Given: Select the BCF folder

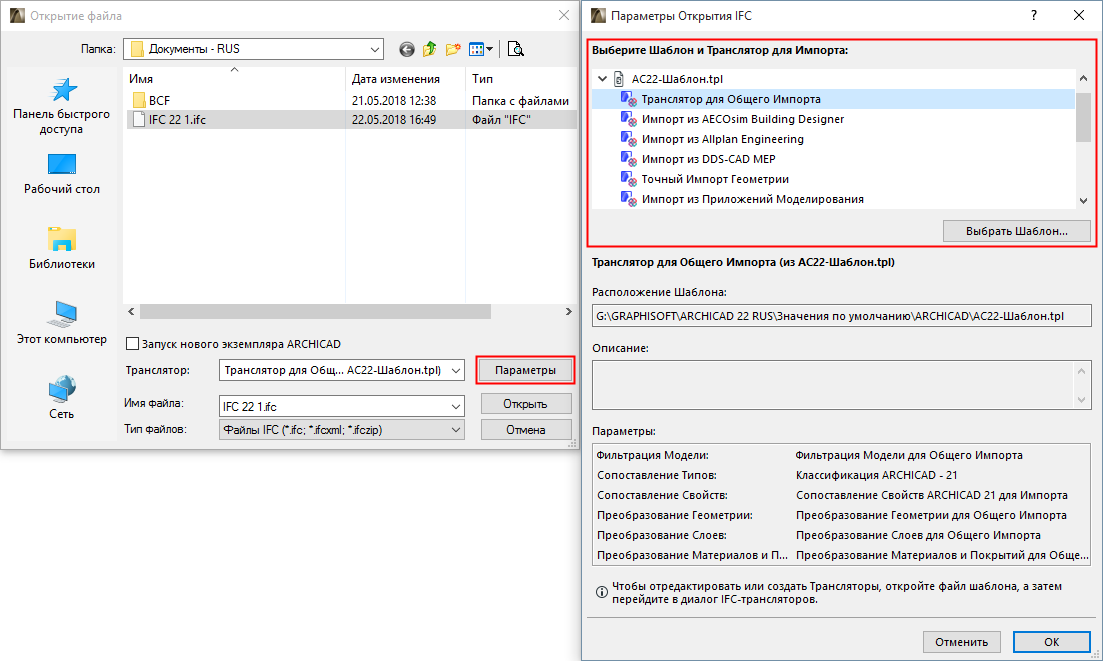Looking at the screenshot, I should [159, 101].
